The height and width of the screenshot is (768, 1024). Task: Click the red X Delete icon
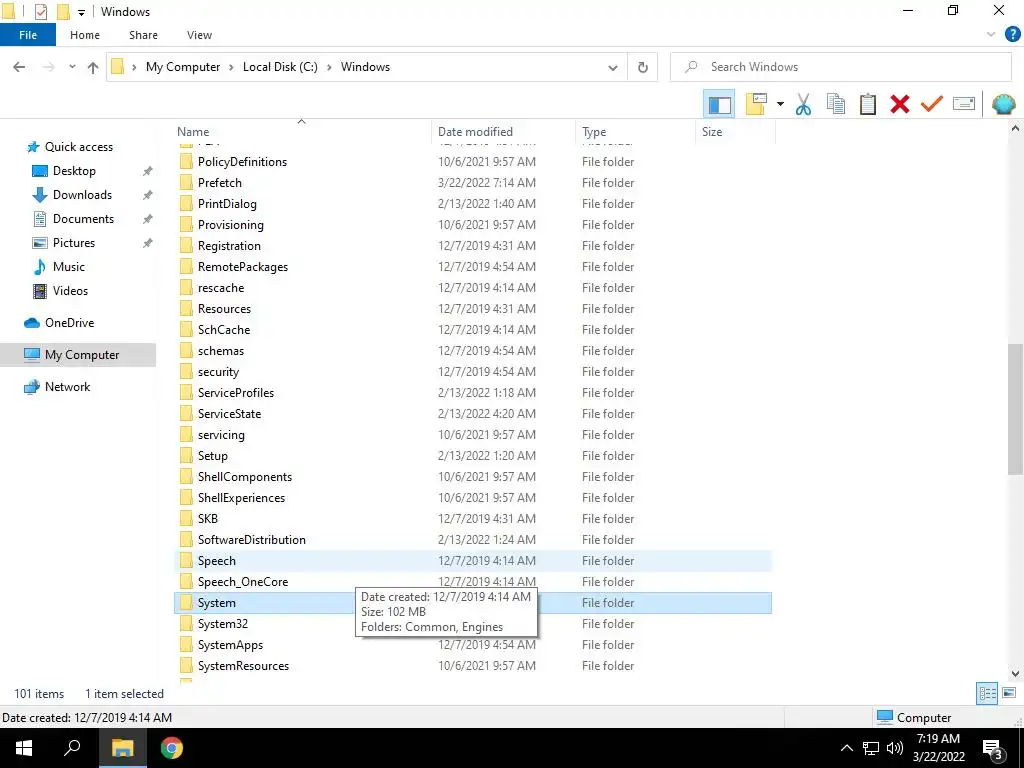click(900, 104)
